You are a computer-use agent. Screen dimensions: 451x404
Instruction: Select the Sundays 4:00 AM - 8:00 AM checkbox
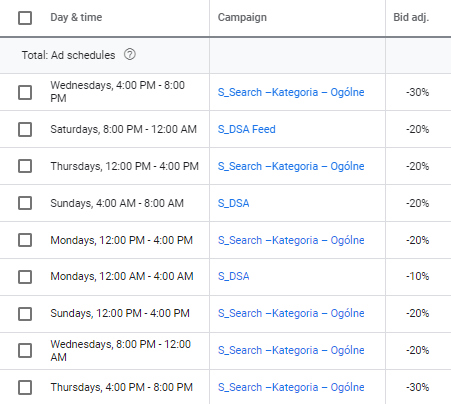click(x=25, y=203)
